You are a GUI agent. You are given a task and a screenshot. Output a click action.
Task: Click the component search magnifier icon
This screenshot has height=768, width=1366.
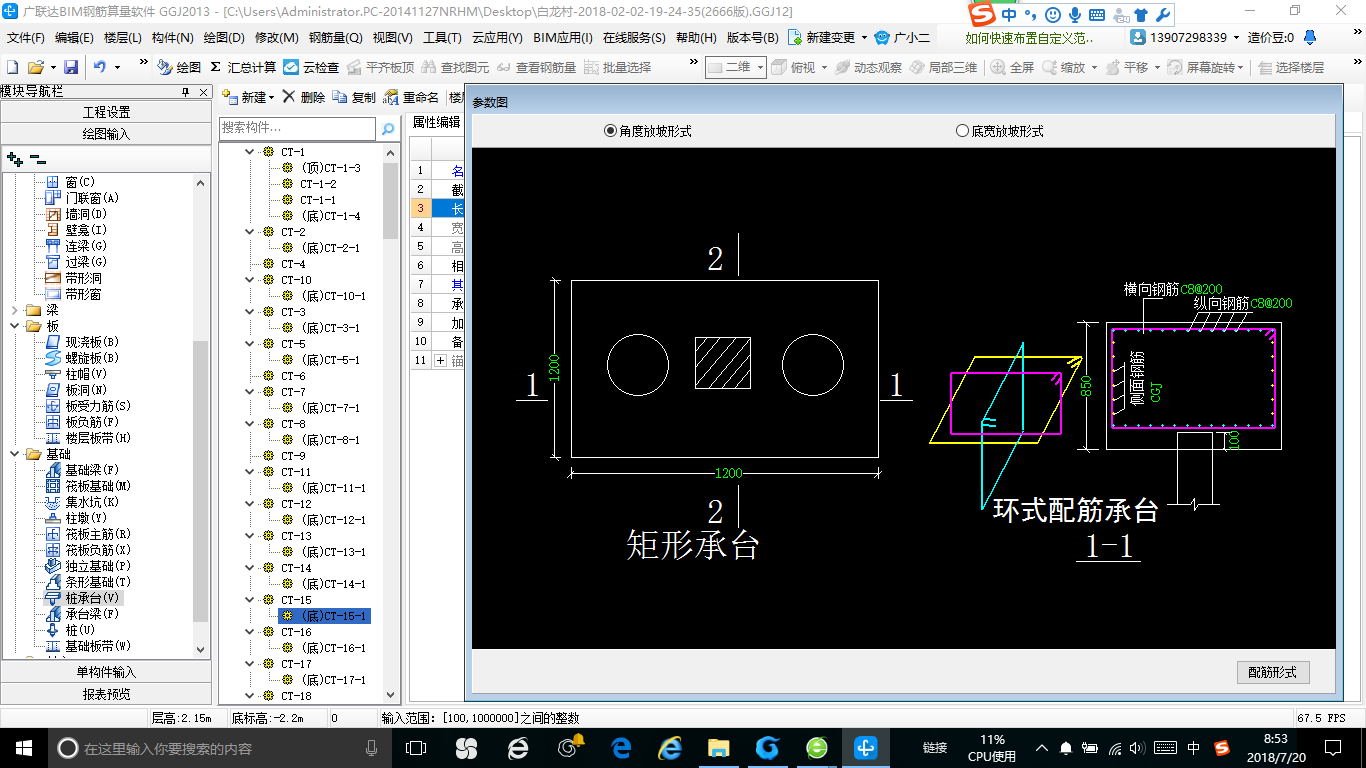[x=387, y=129]
